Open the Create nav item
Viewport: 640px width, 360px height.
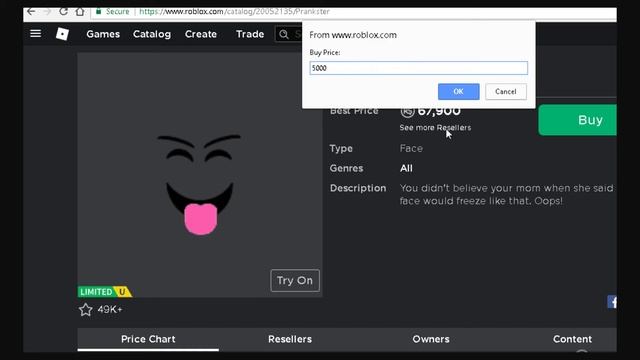click(x=201, y=34)
